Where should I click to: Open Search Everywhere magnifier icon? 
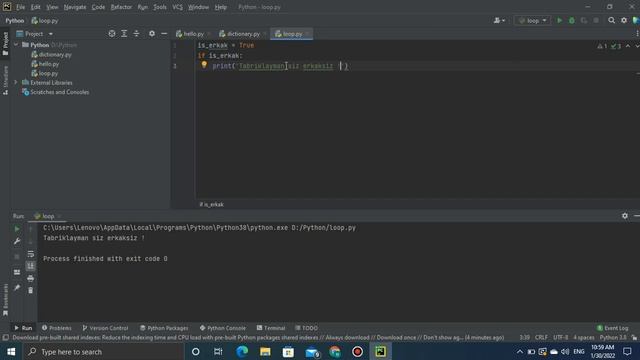[611, 20]
